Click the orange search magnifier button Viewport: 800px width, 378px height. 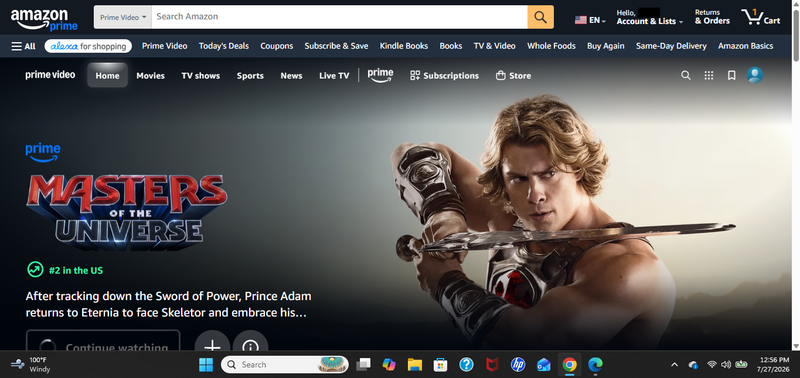click(540, 17)
